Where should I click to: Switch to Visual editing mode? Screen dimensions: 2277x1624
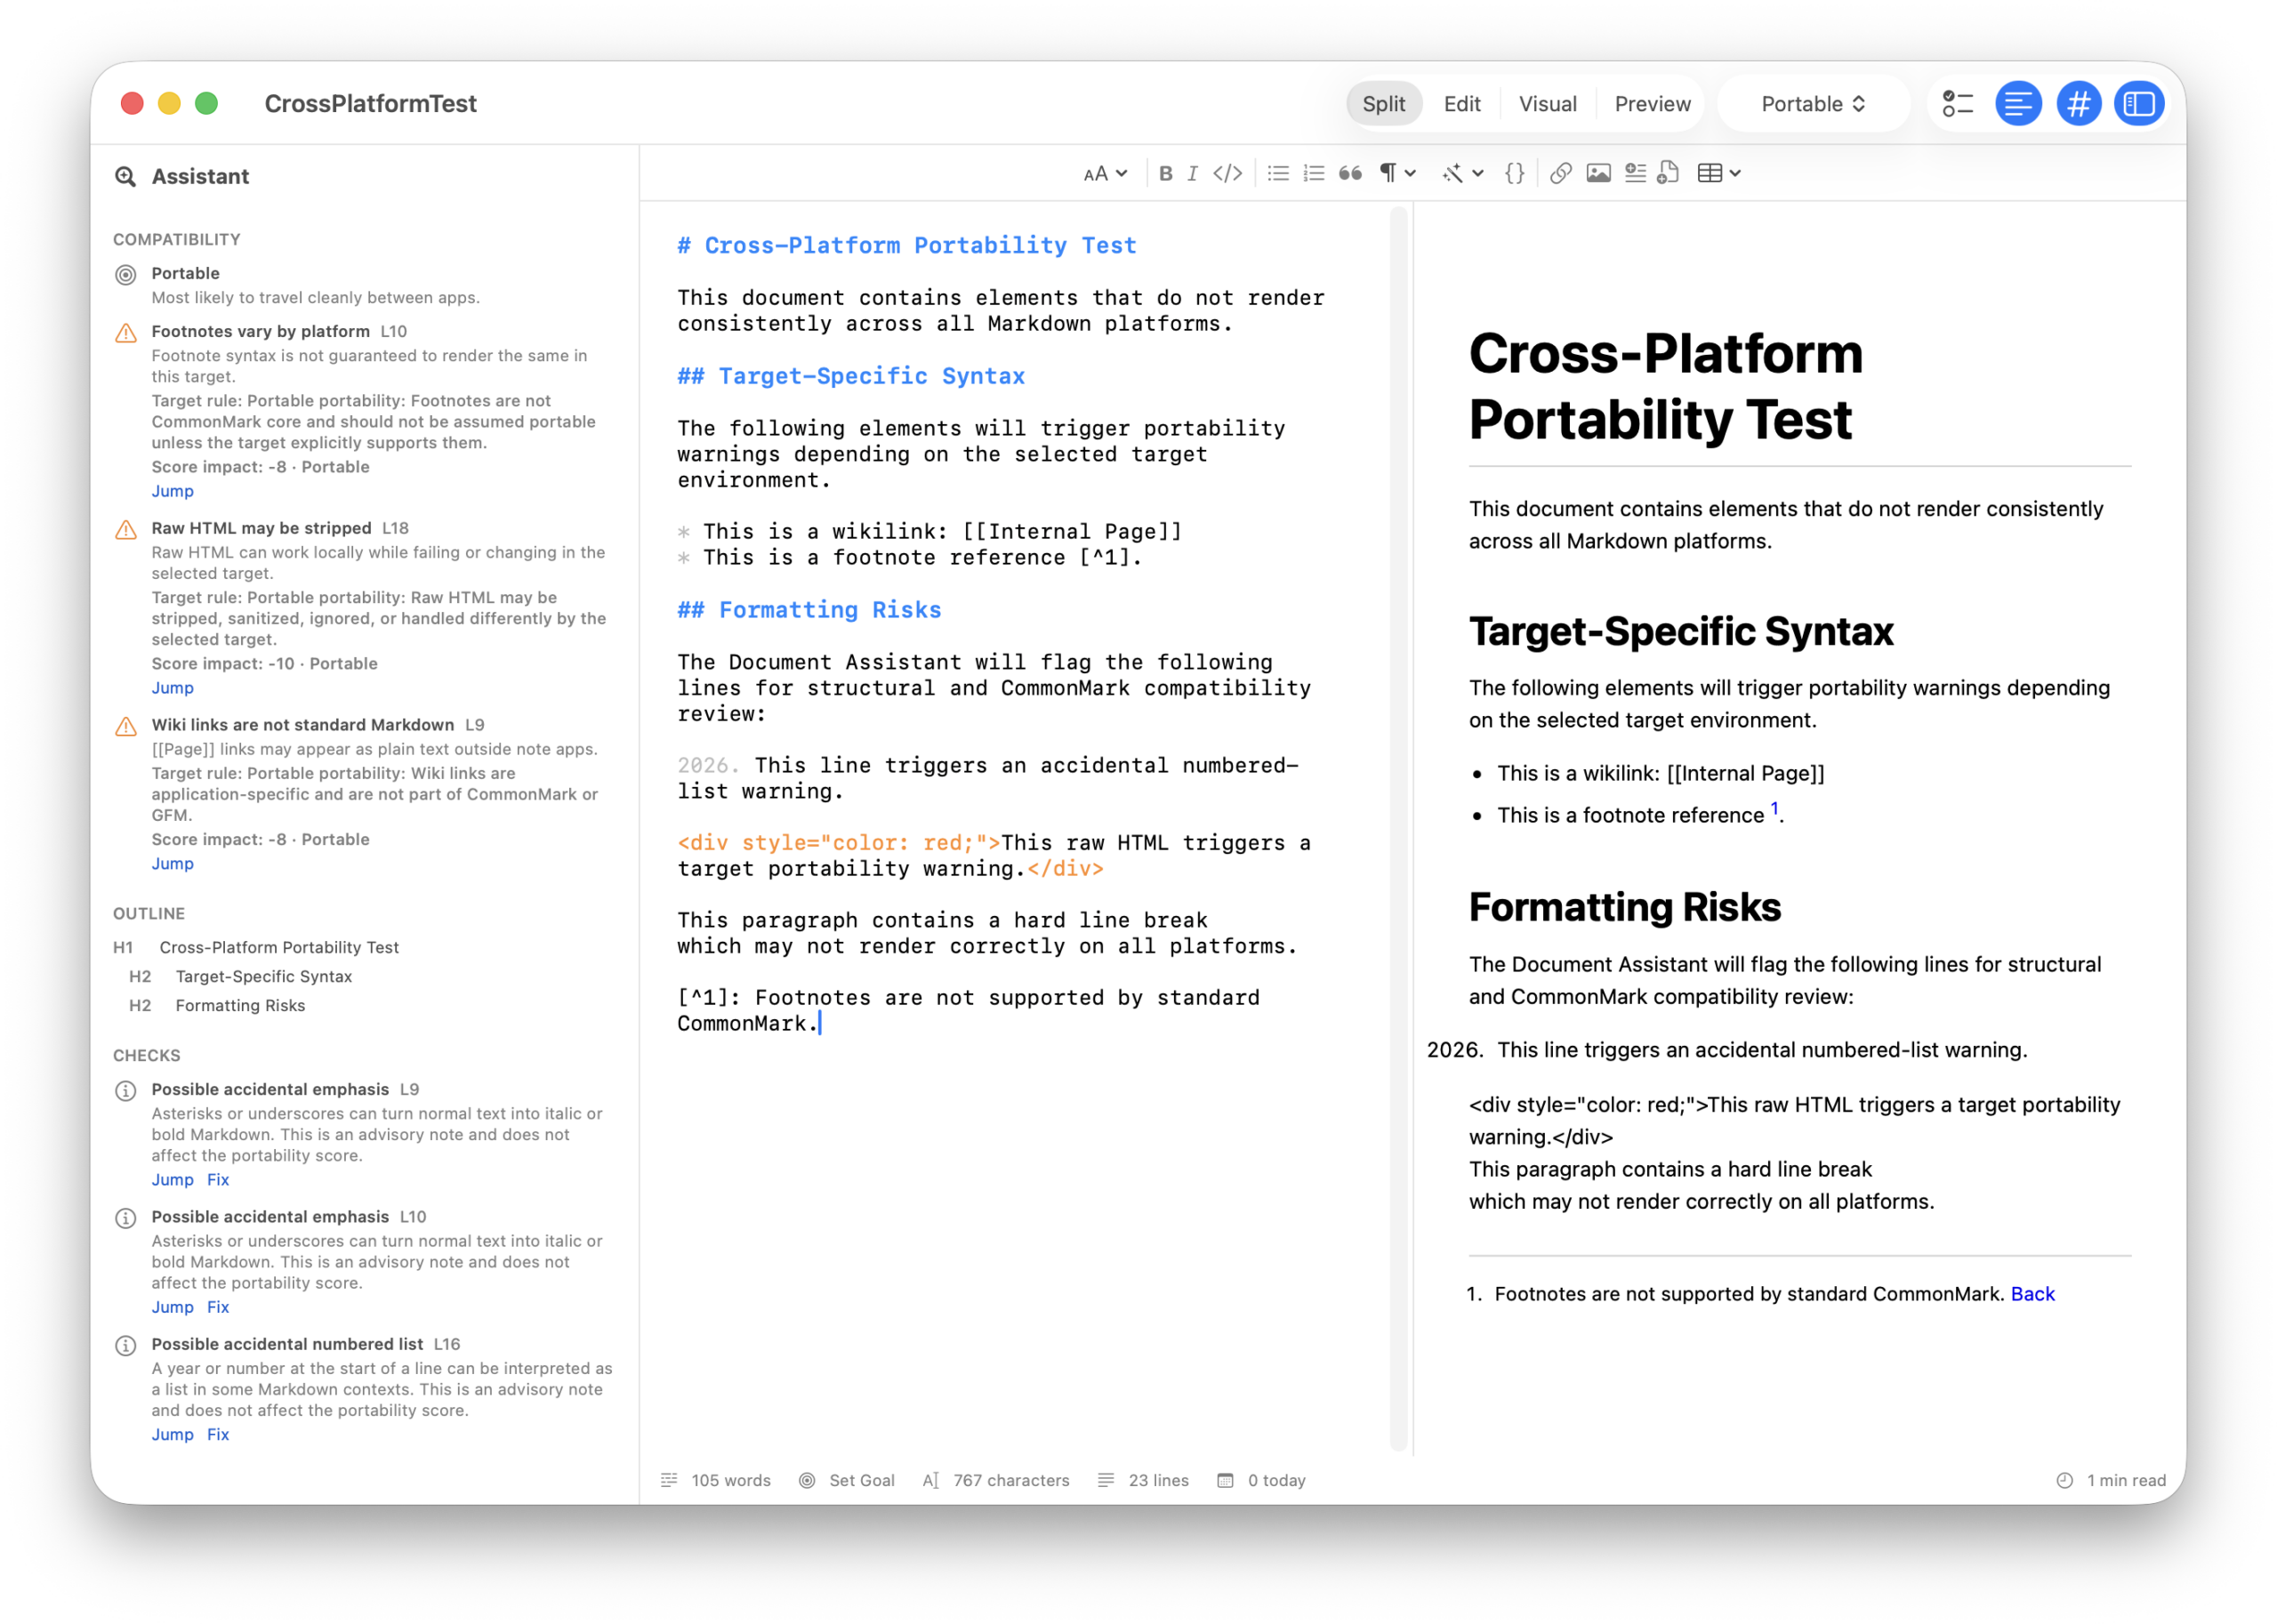(1547, 104)
